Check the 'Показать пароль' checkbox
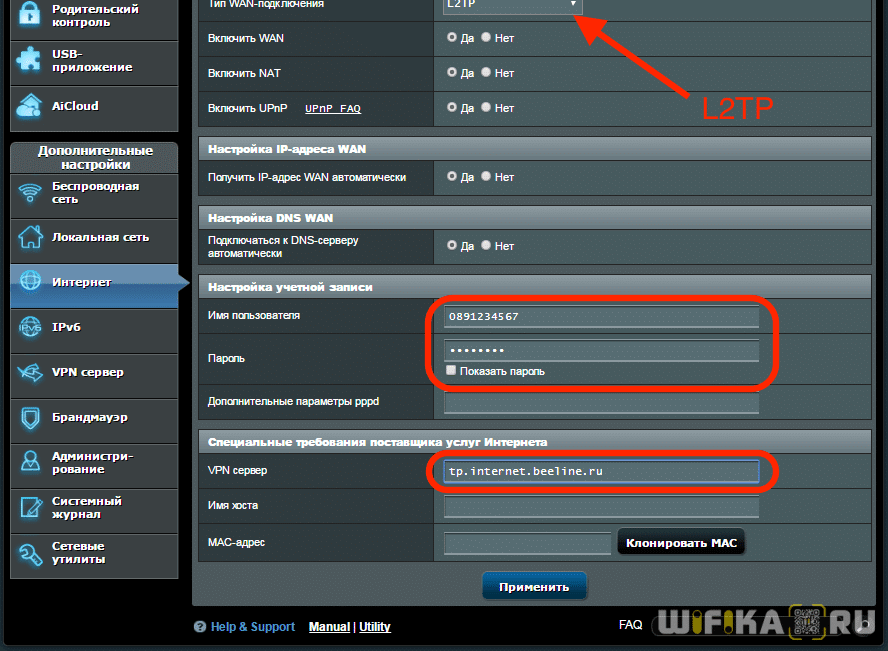888x651 pixels. click(x=452, y=371)
